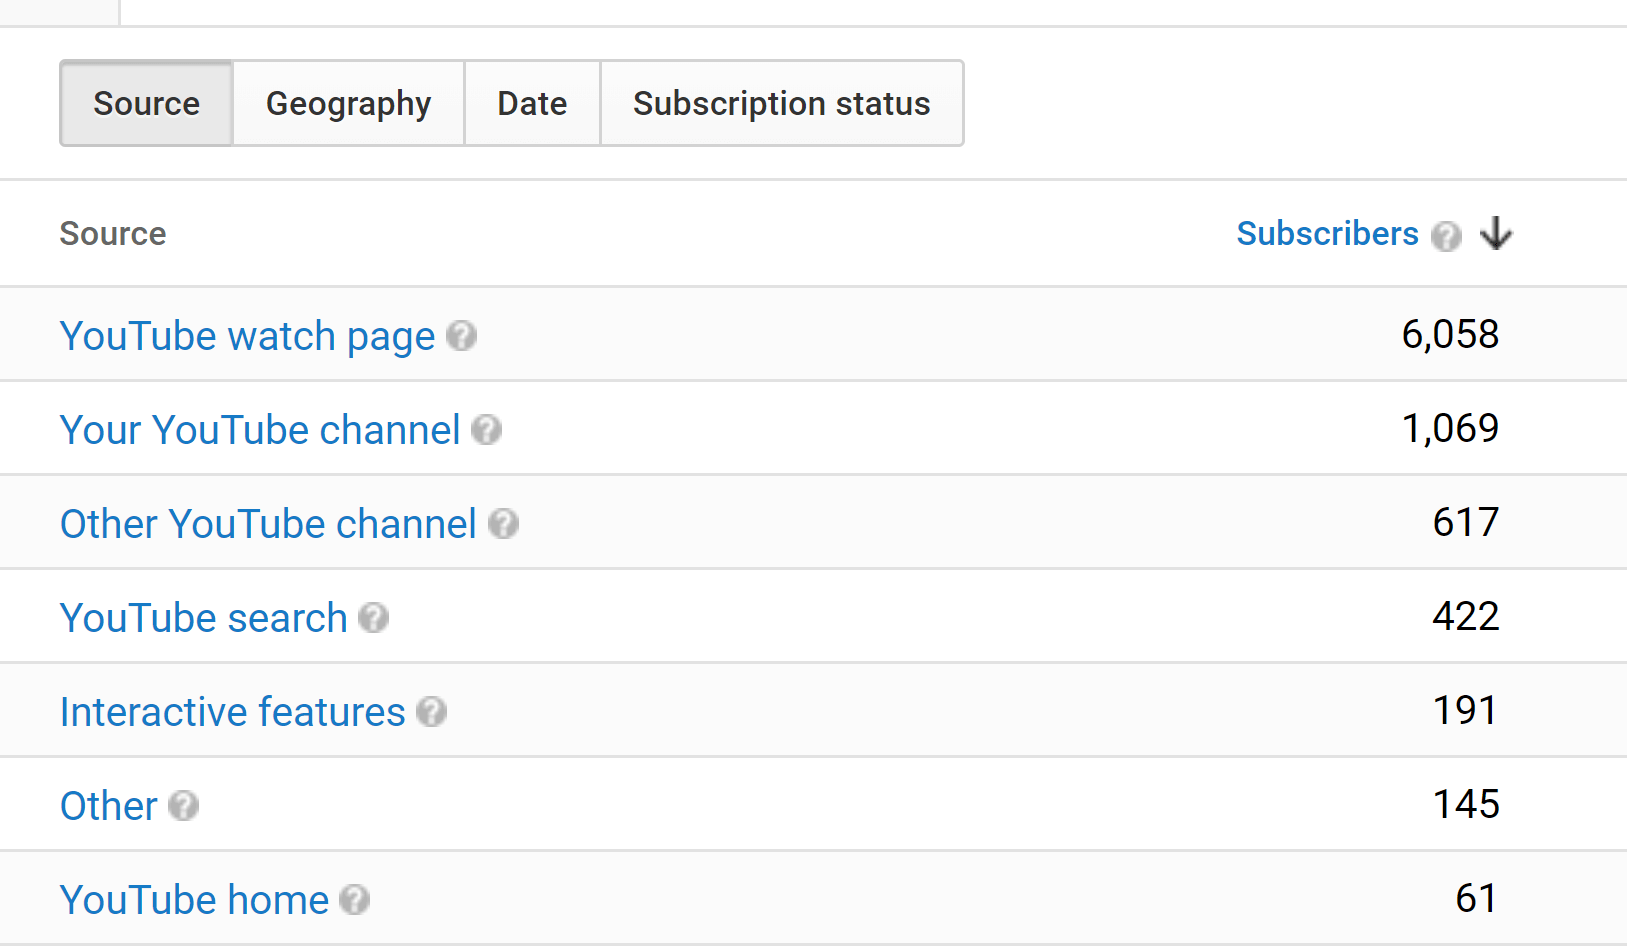
Task: Show help for Interactive features
Action: tap(431, 712)
